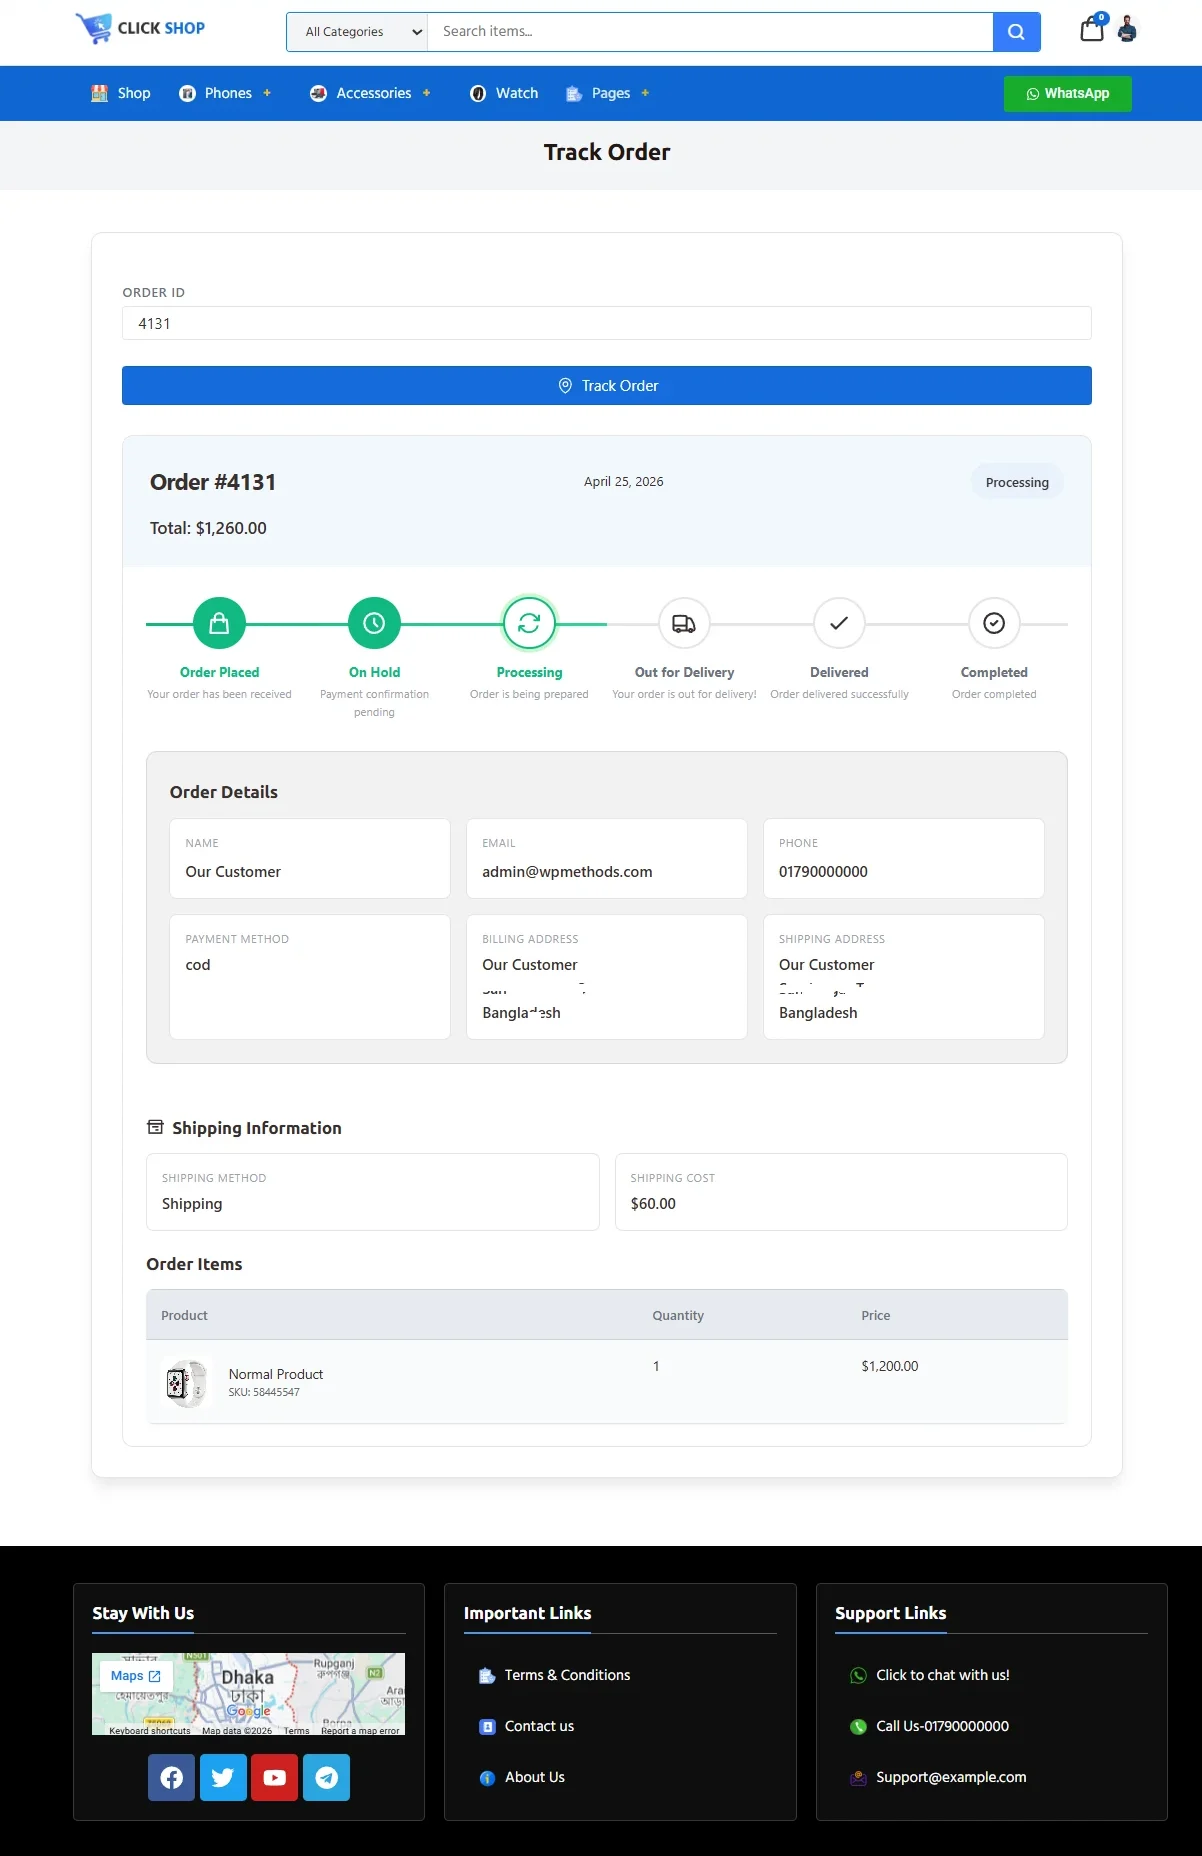
Task: Expand the Pages menu
Action: tap(609, 93)
